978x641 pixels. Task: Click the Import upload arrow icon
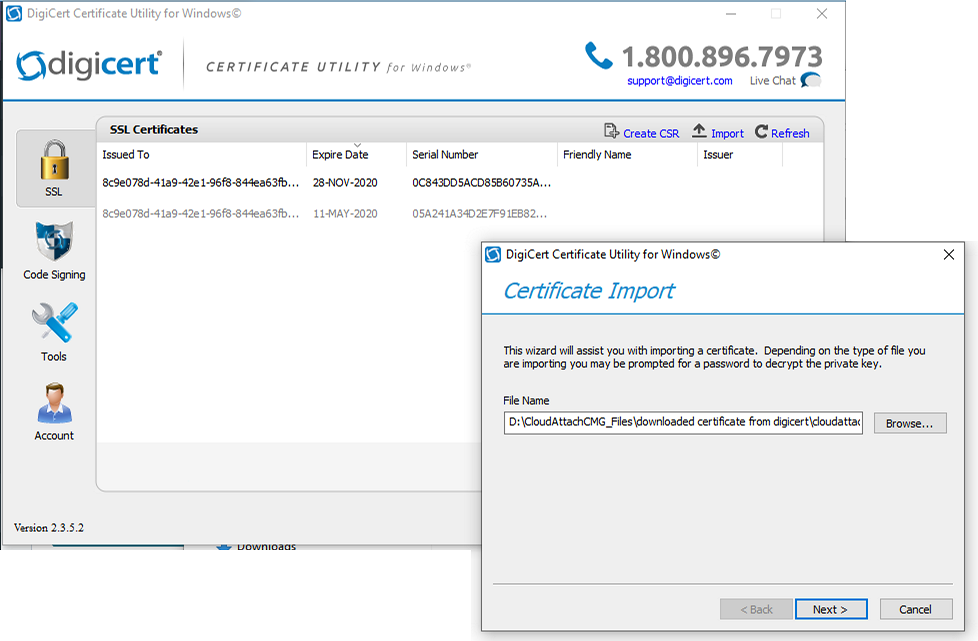(699, 131)
